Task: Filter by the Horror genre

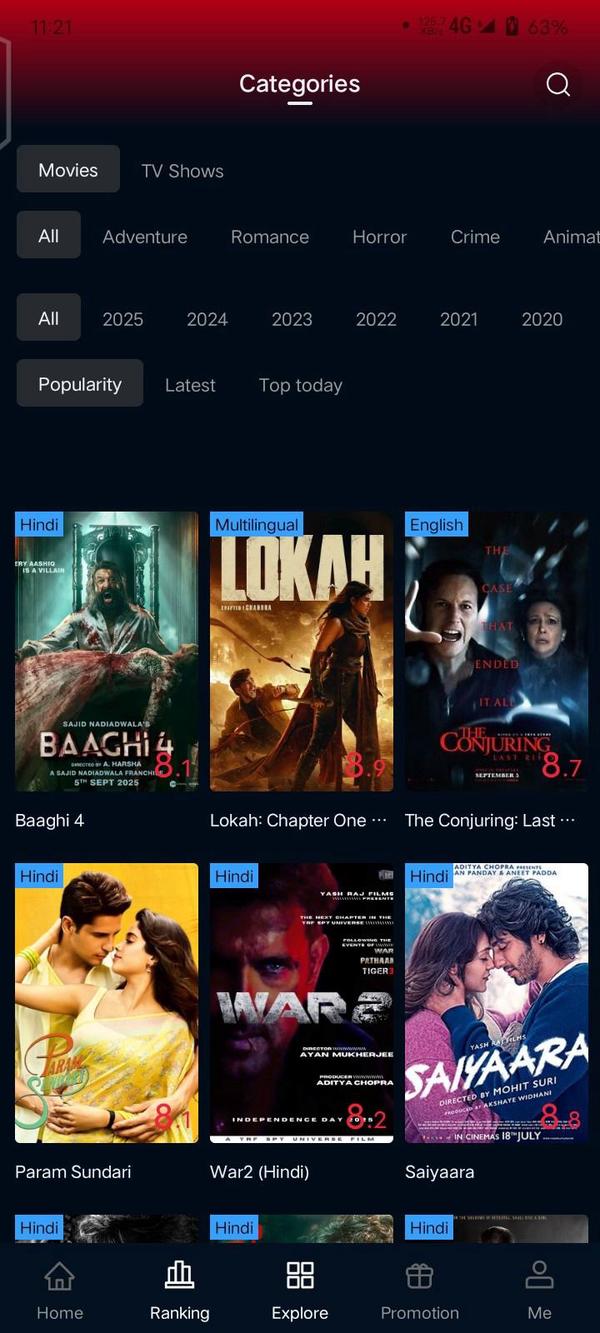Action: coord(379,237)
